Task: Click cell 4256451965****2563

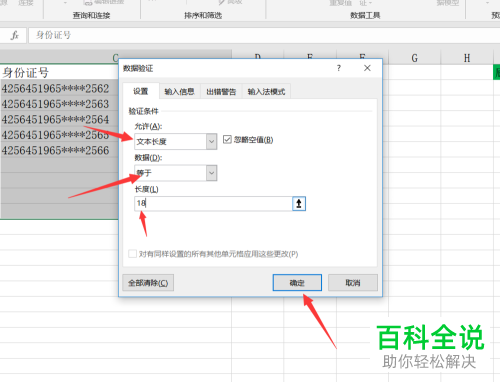Action: tap(59, 104)
